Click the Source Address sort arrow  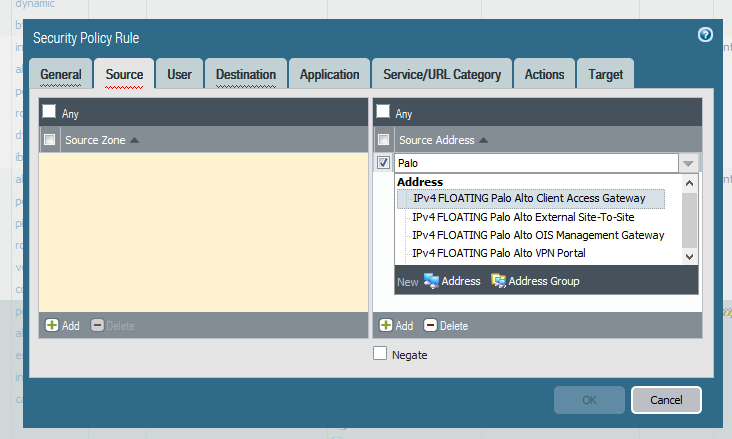(483, 141)
